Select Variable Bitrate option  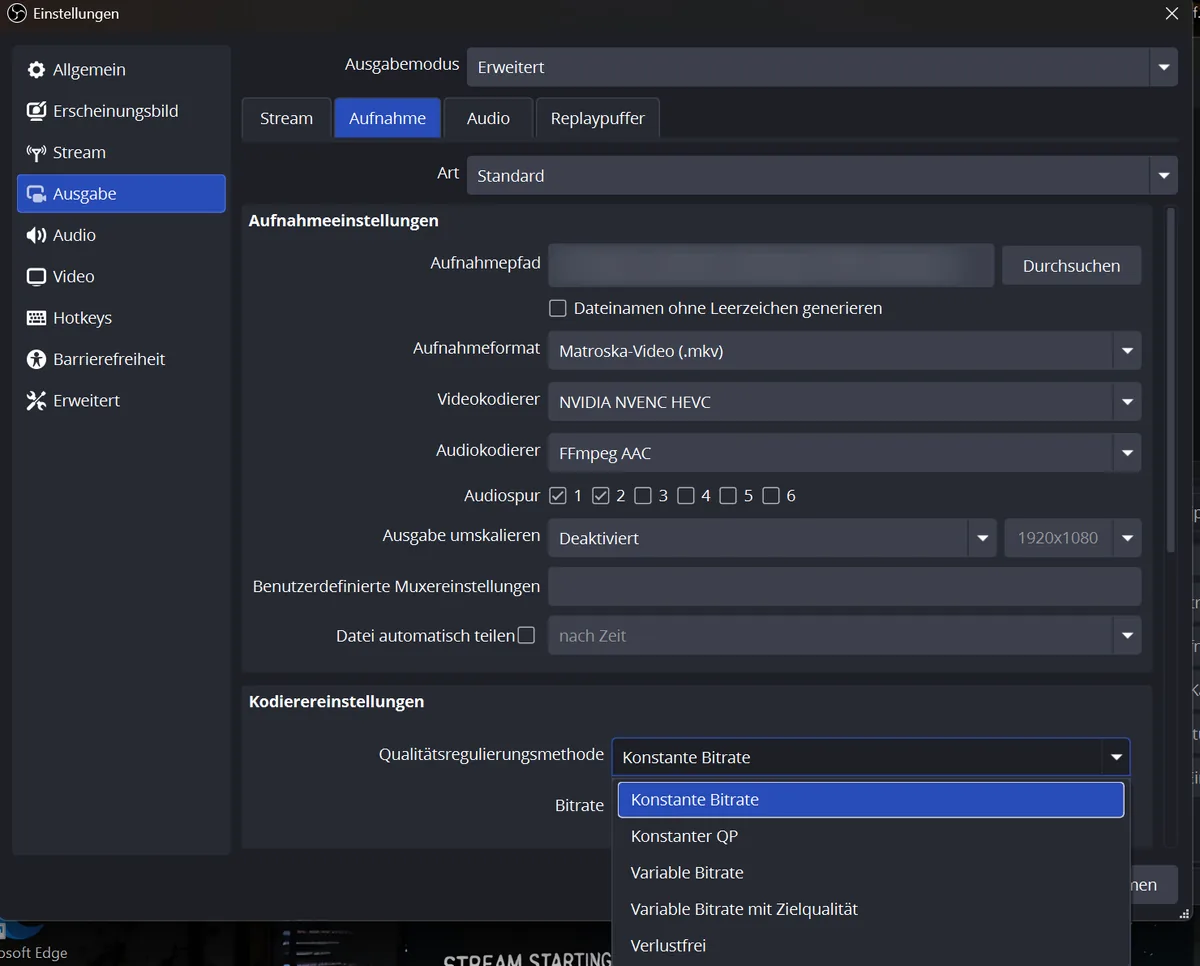point(871,873)
